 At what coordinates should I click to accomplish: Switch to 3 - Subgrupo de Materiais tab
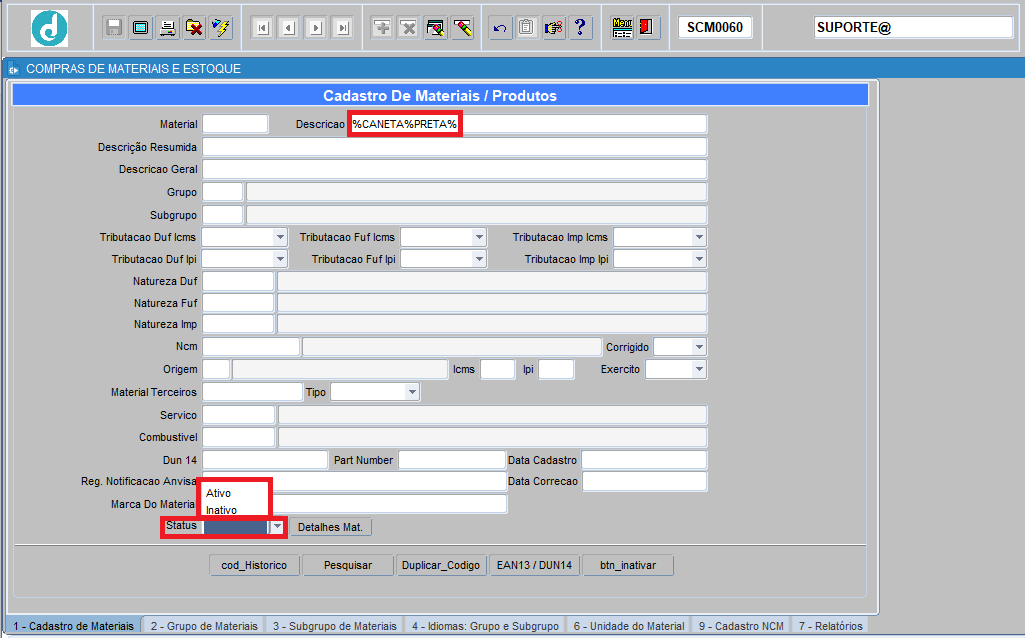pos(335,626)
